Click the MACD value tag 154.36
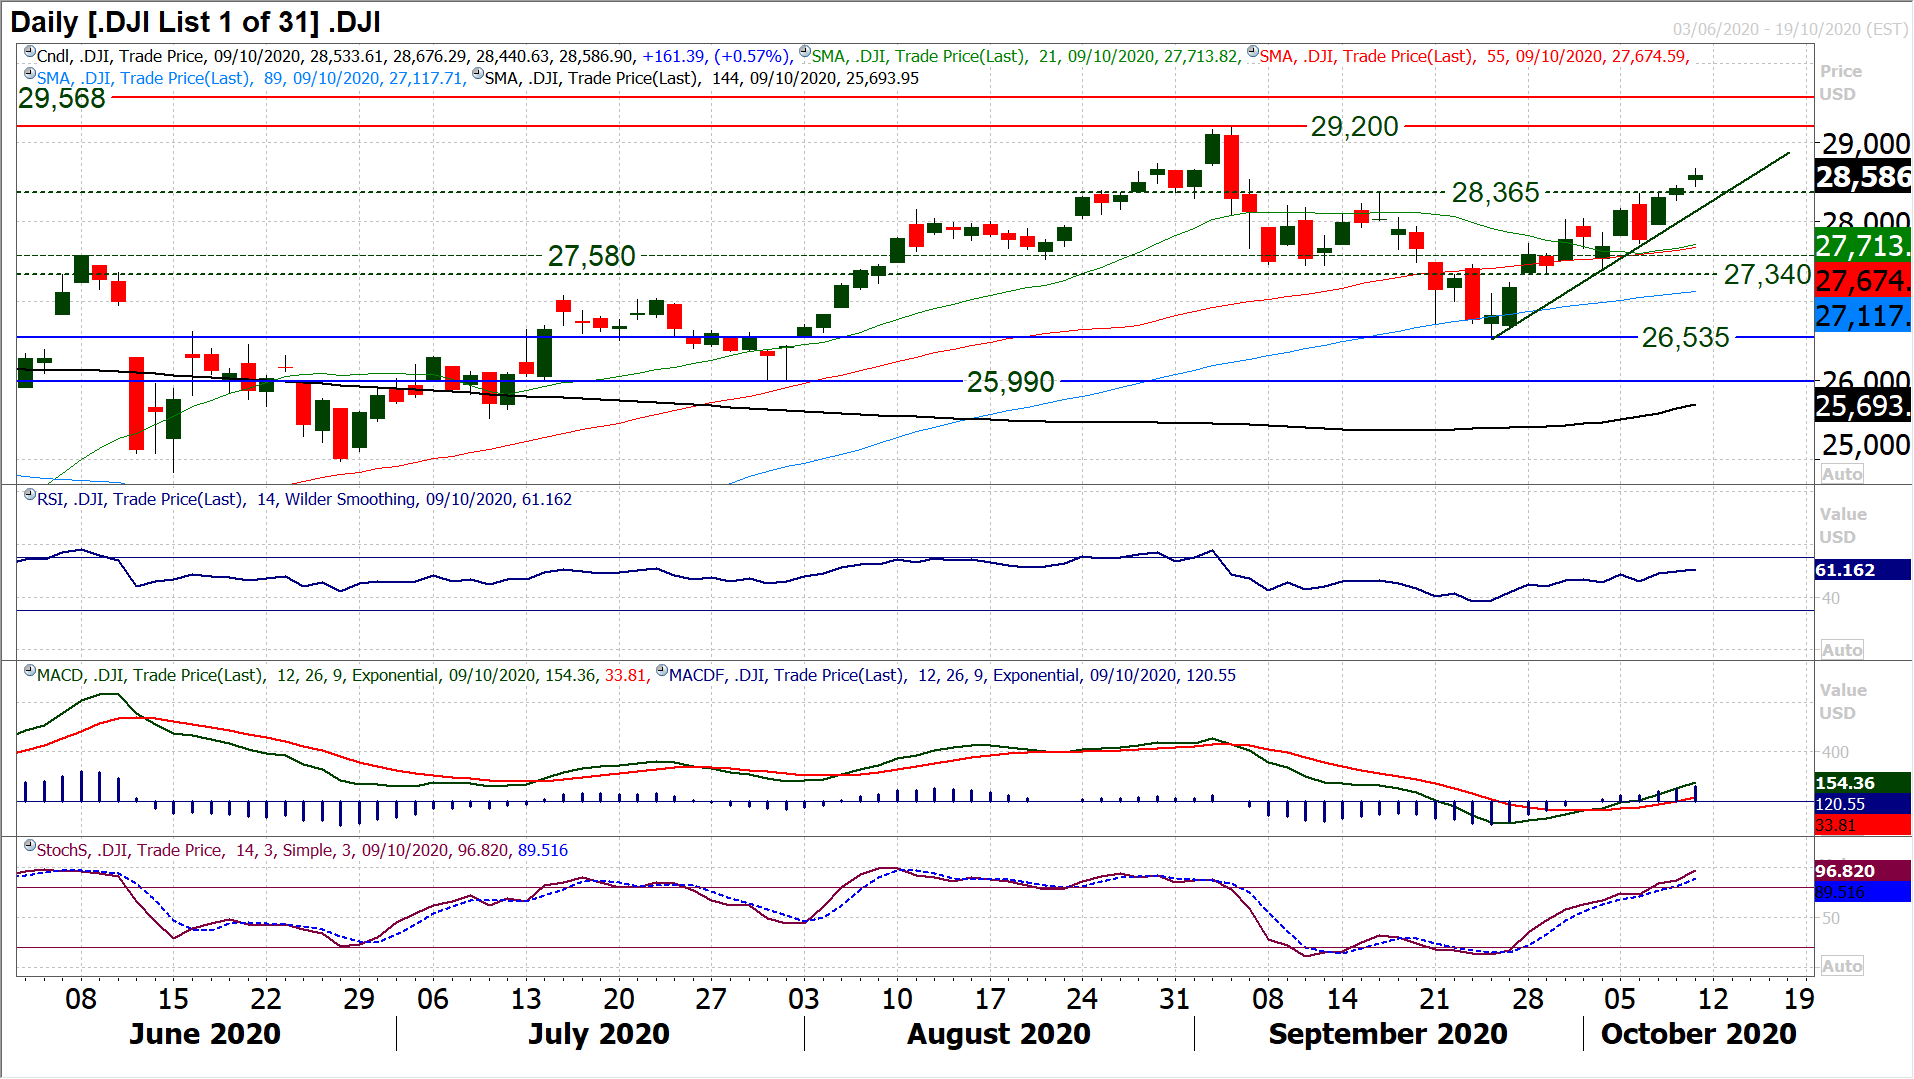 coord(1863,783)
